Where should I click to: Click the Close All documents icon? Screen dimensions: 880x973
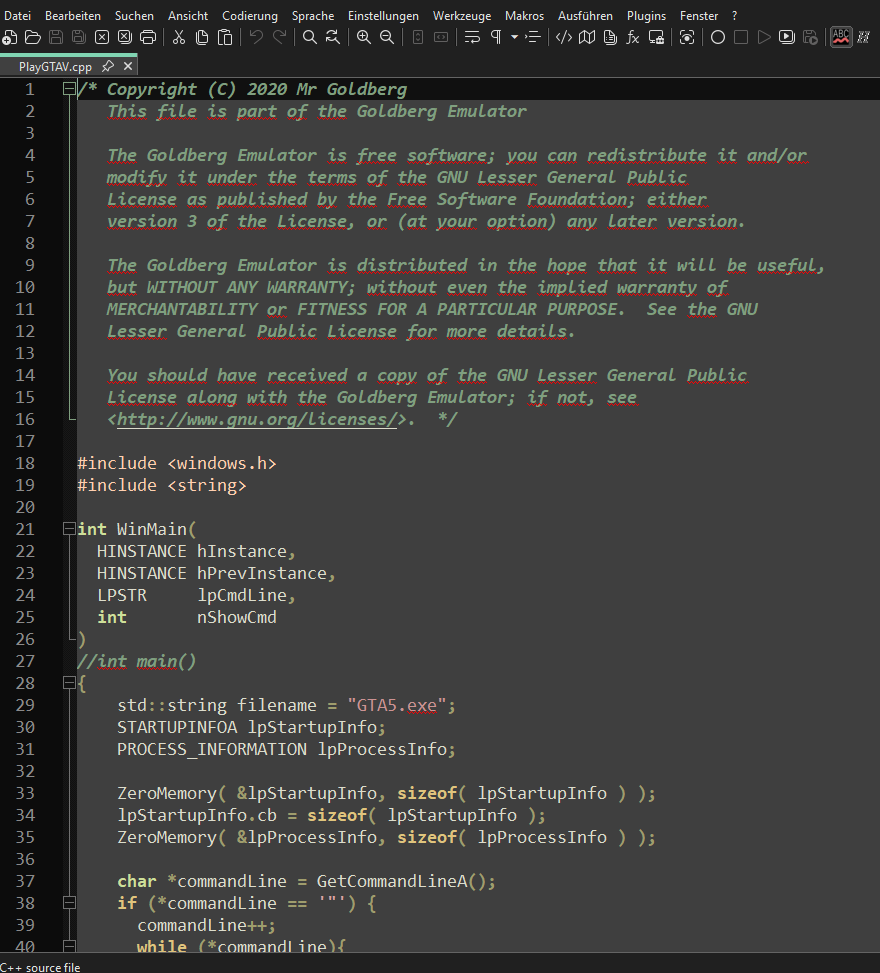point(125,38)
